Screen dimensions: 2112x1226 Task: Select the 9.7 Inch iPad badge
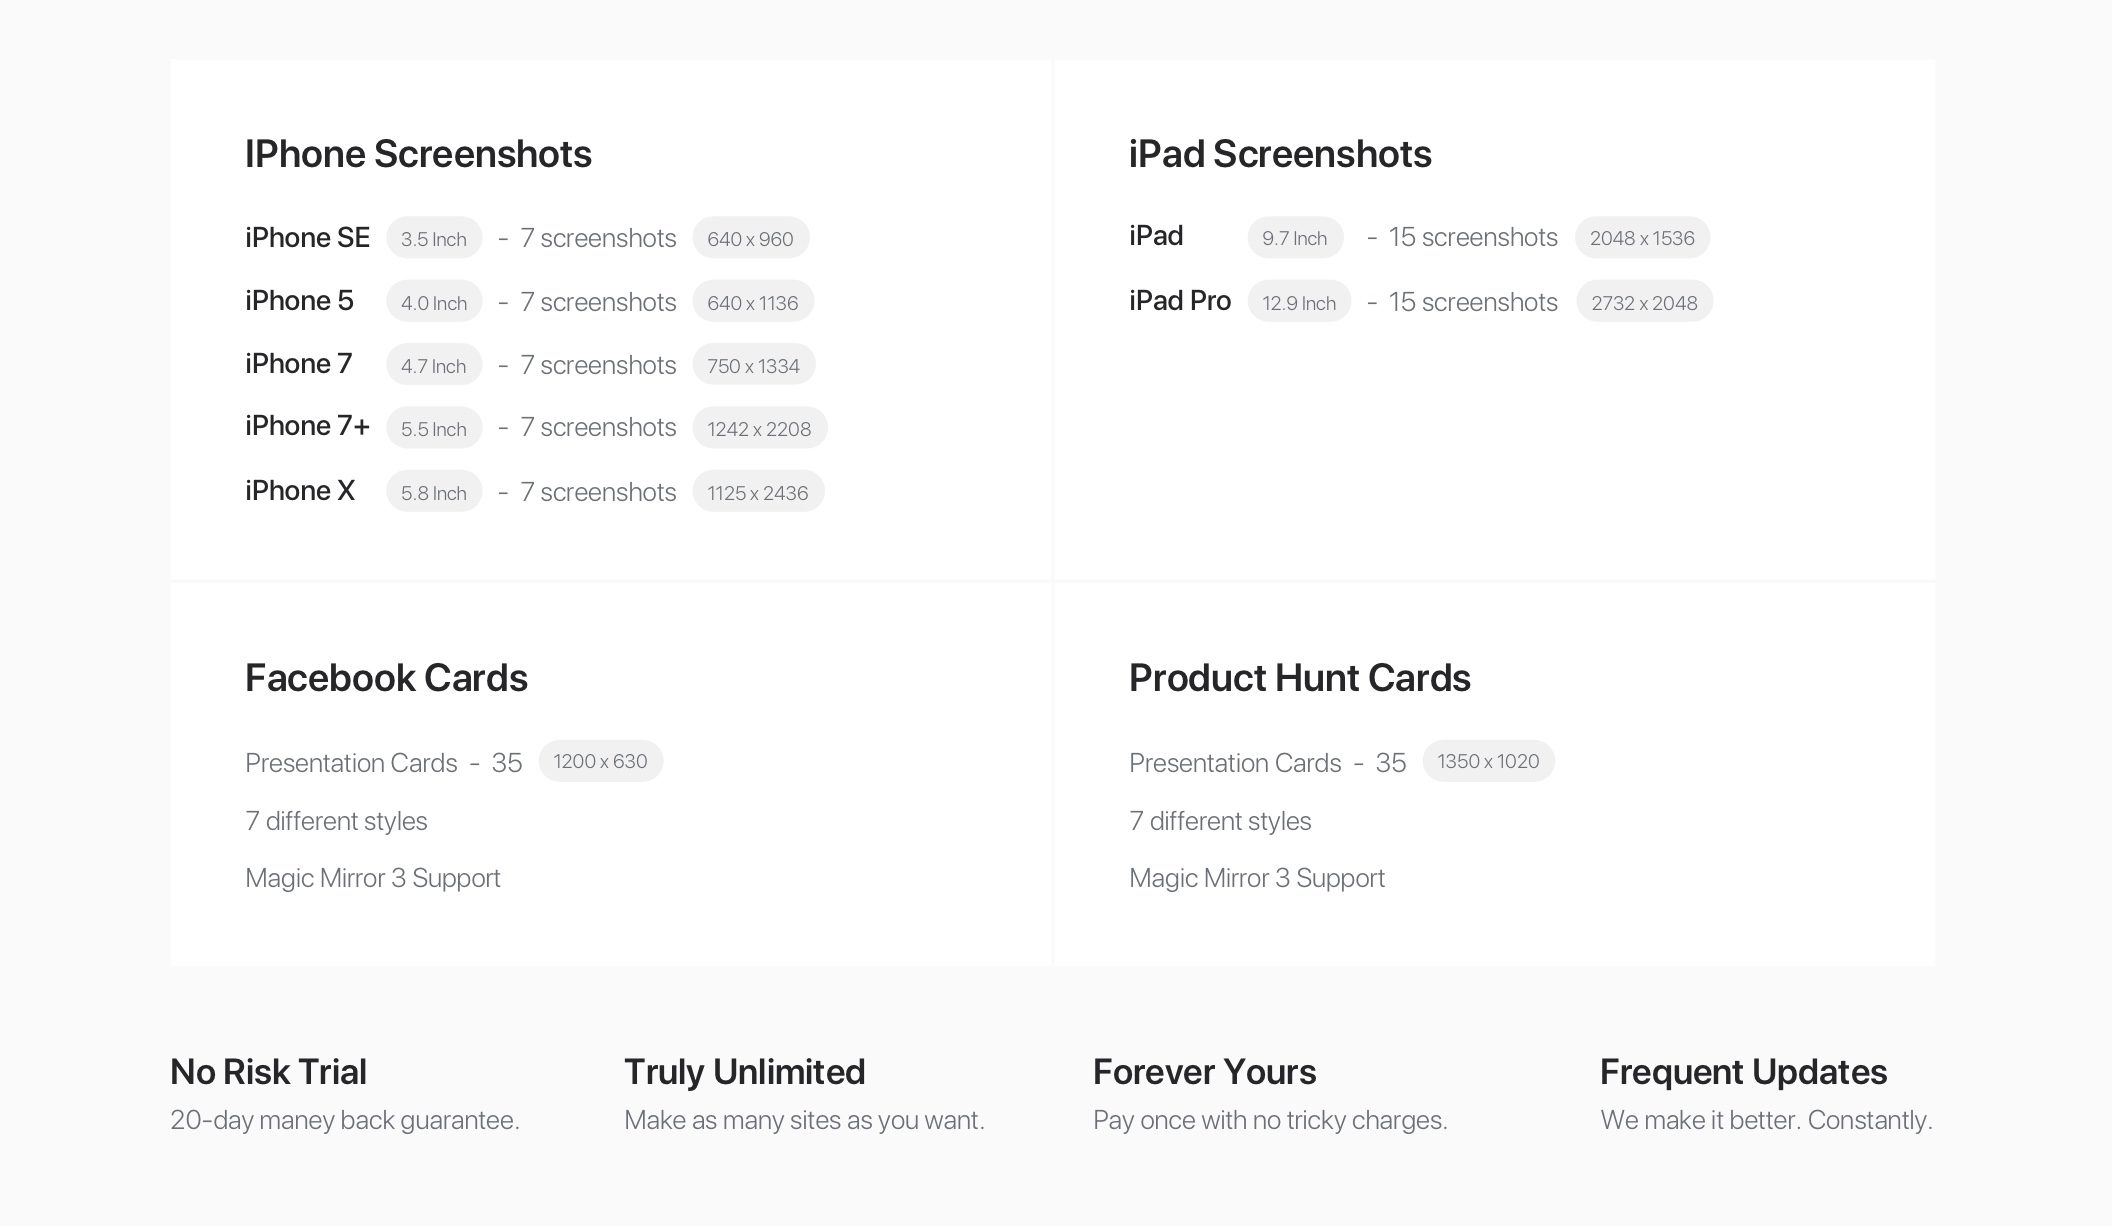(x=1294, y=238)
